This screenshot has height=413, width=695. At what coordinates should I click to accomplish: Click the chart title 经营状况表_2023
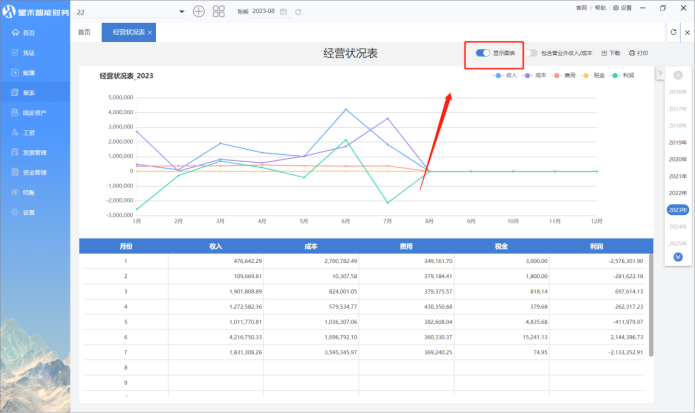126,76
